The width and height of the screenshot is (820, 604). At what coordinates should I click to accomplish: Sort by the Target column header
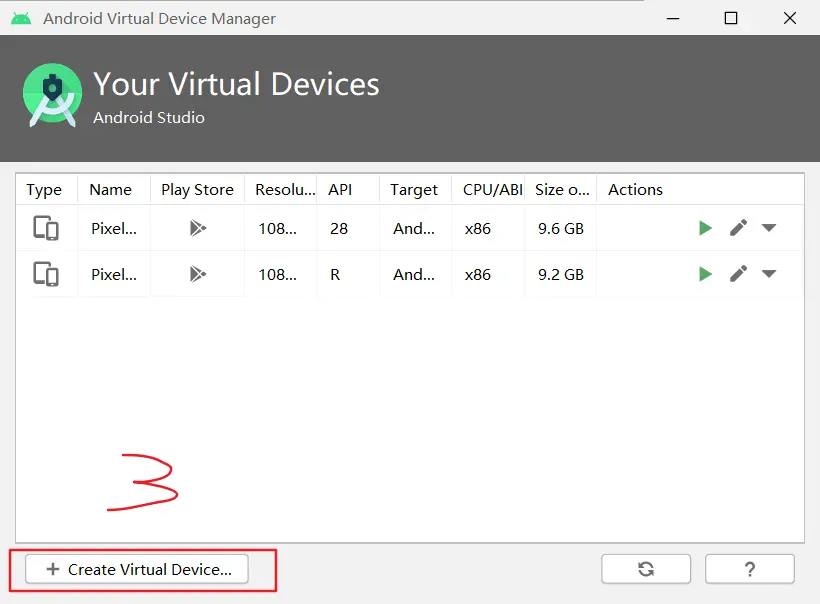(x=414, y=189)
